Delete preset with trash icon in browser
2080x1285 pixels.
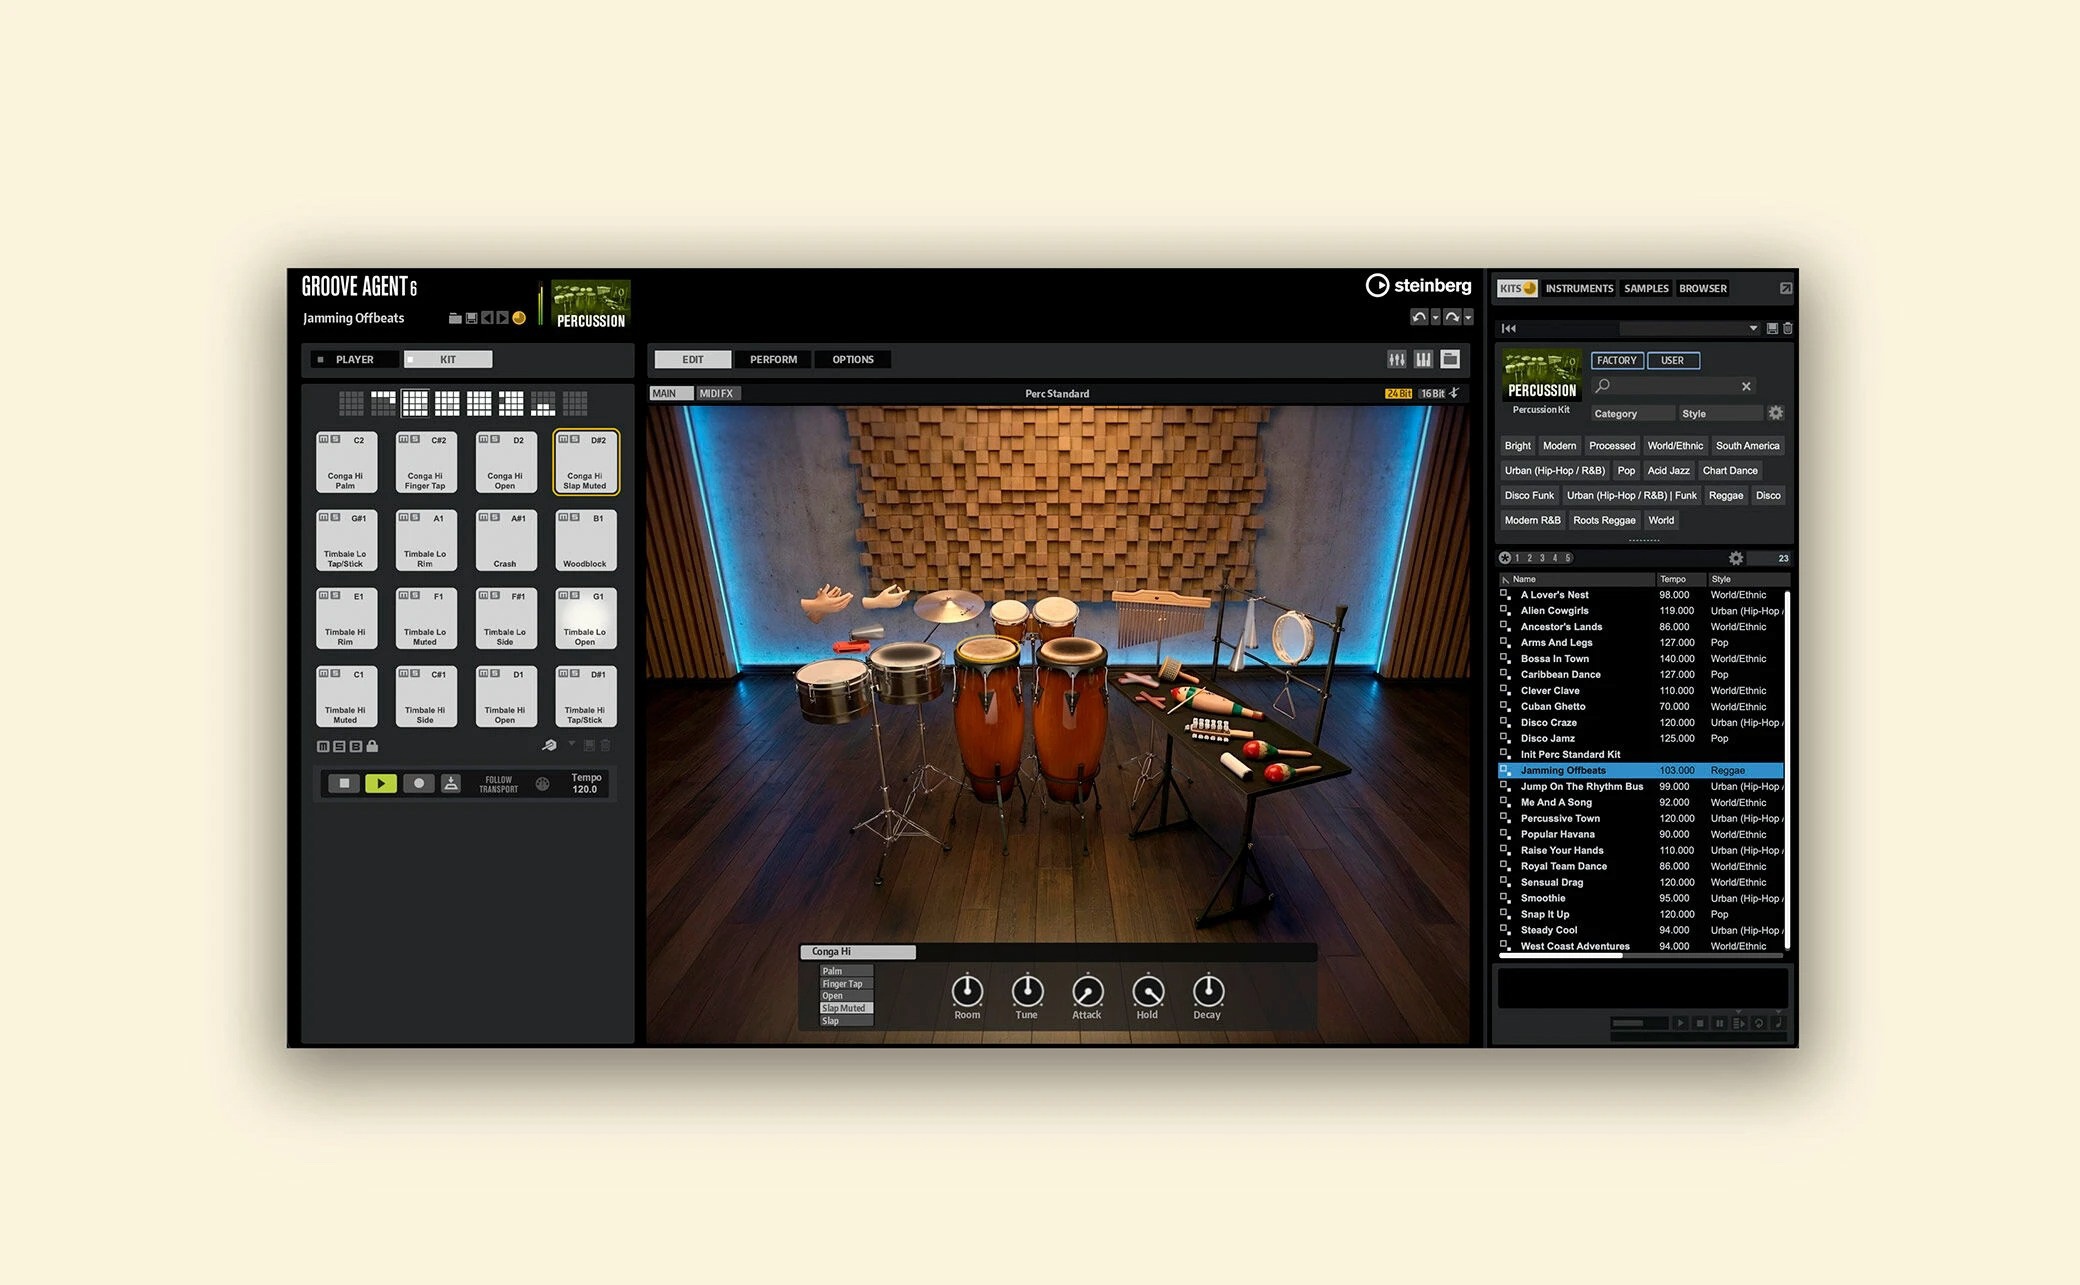point(1788,328)
